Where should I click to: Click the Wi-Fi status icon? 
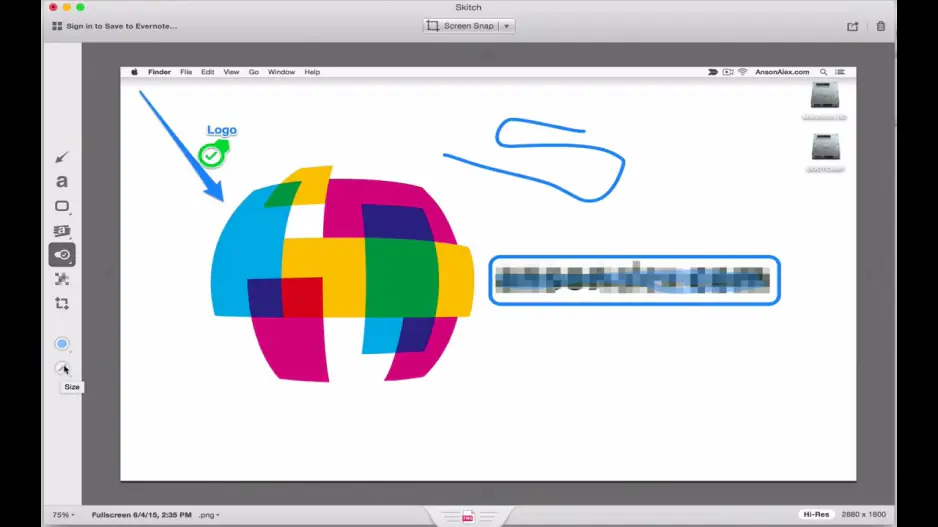pos(742,72)
